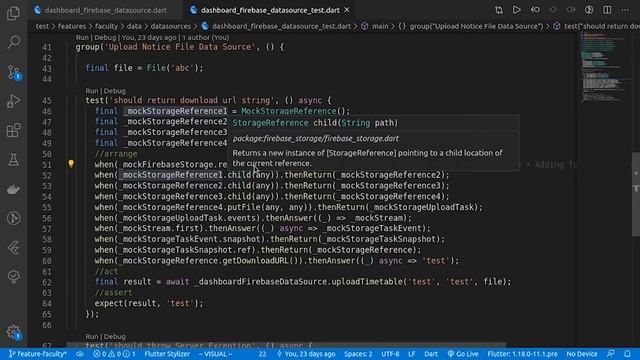Click 'MockStorageReference' constructor on line 46

click(x=289, y=111)
